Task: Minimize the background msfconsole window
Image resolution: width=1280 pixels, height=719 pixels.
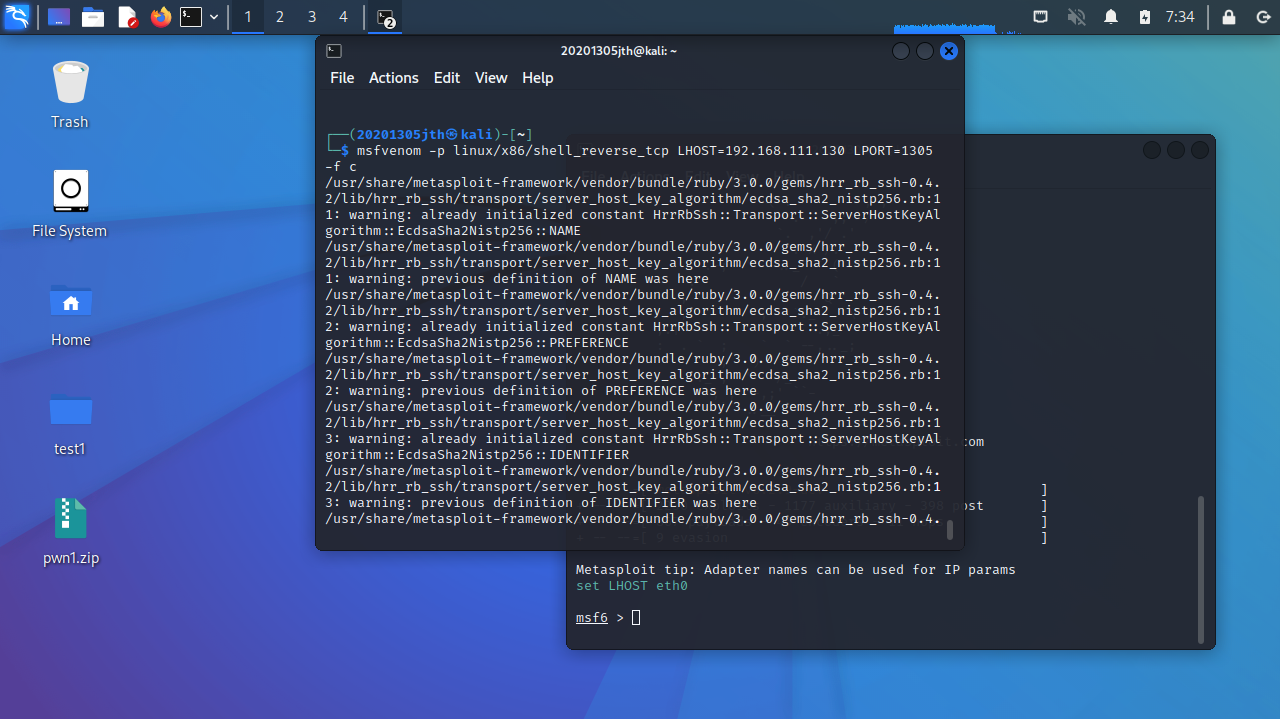Action: [1152, 150]
